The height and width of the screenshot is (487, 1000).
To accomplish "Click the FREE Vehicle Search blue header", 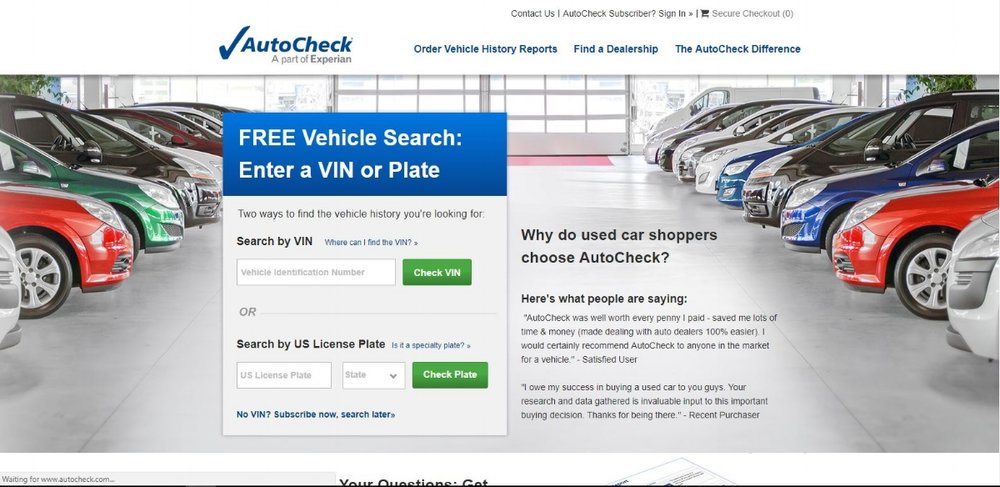I will [365, 154].
